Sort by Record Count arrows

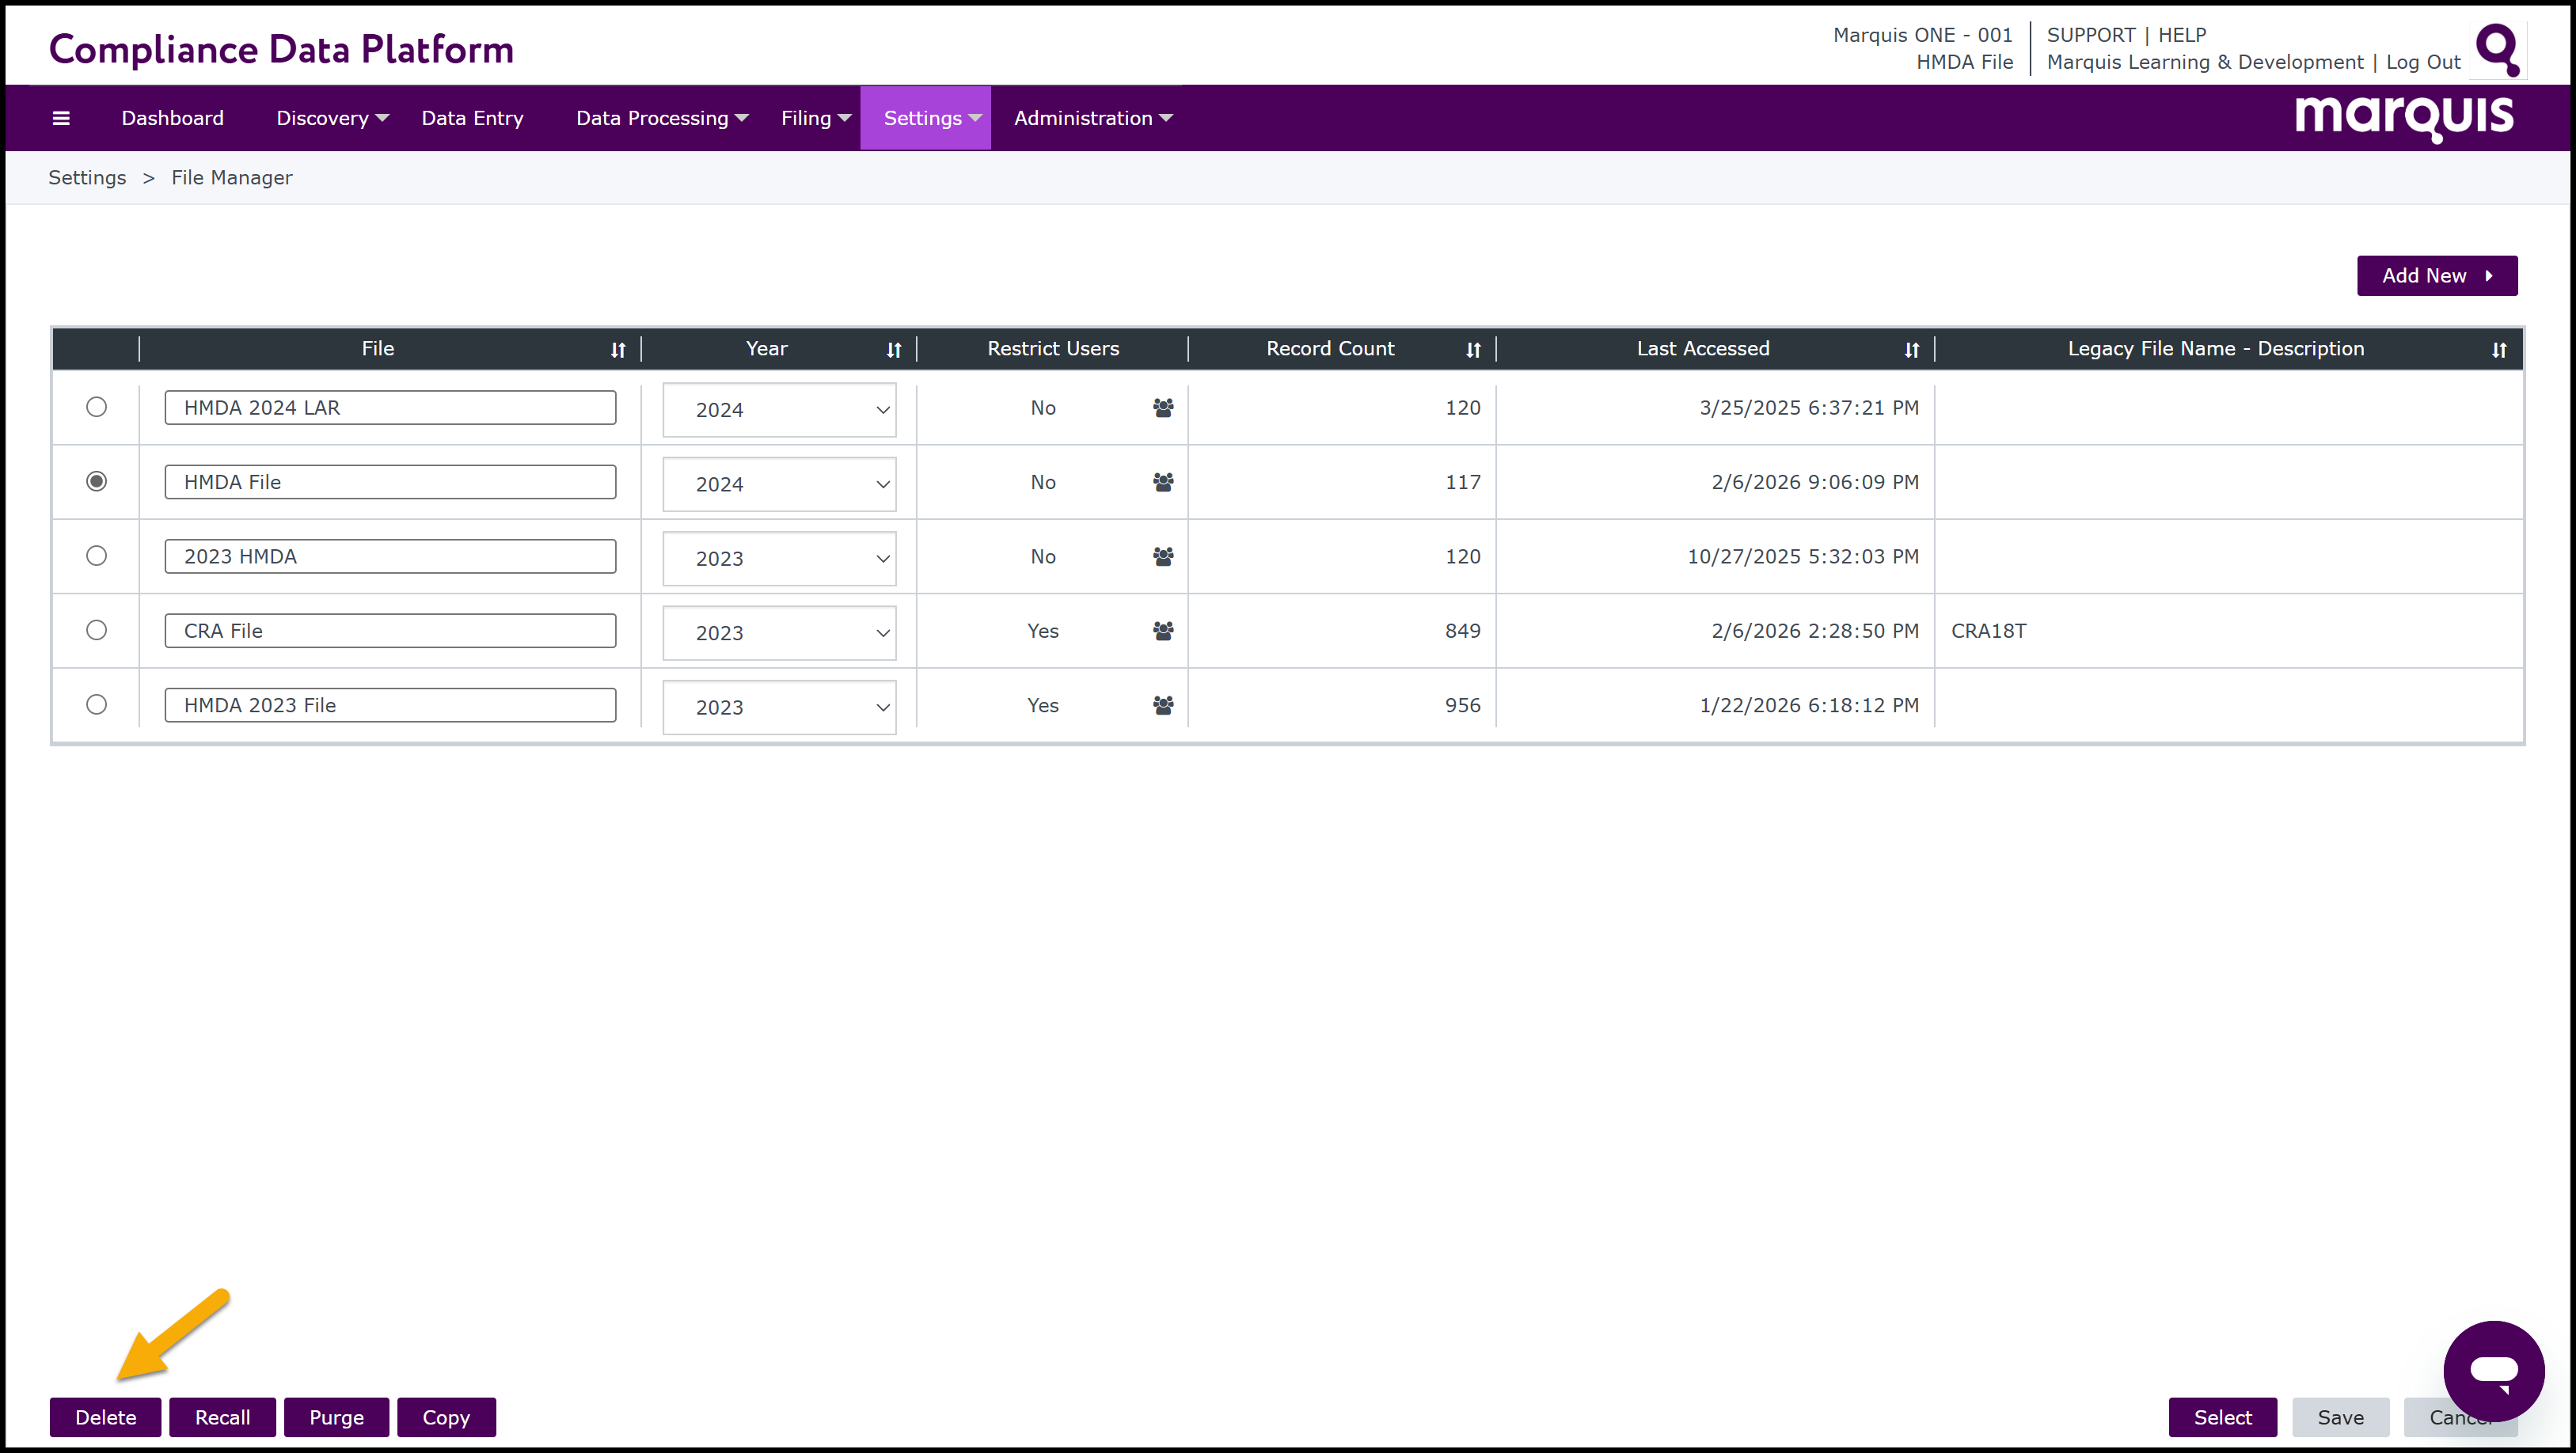coord(1473,350)
